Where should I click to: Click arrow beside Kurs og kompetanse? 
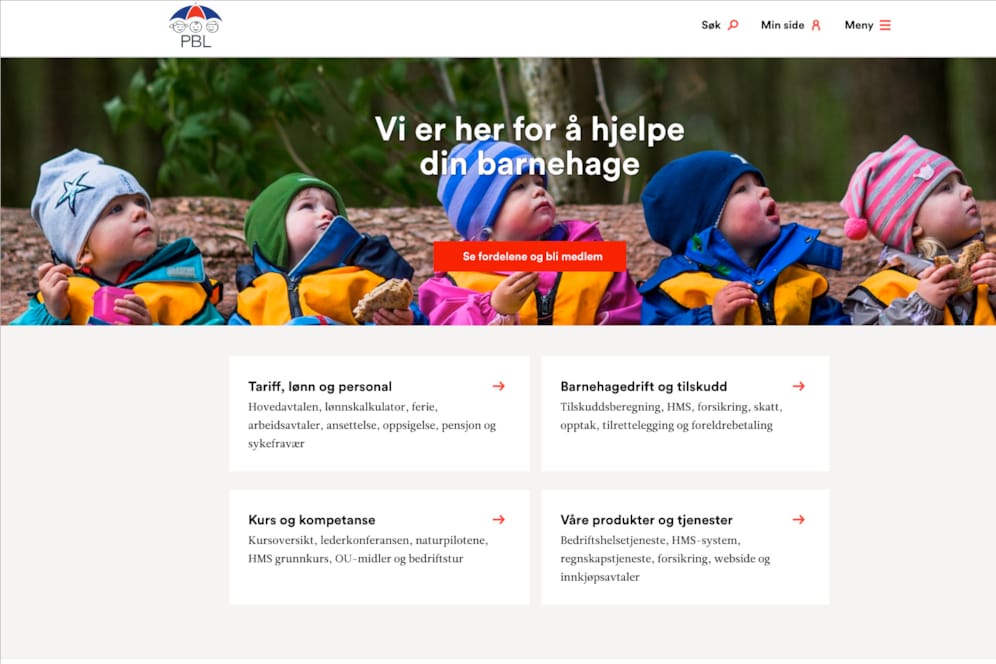click(x=499, y=519)
